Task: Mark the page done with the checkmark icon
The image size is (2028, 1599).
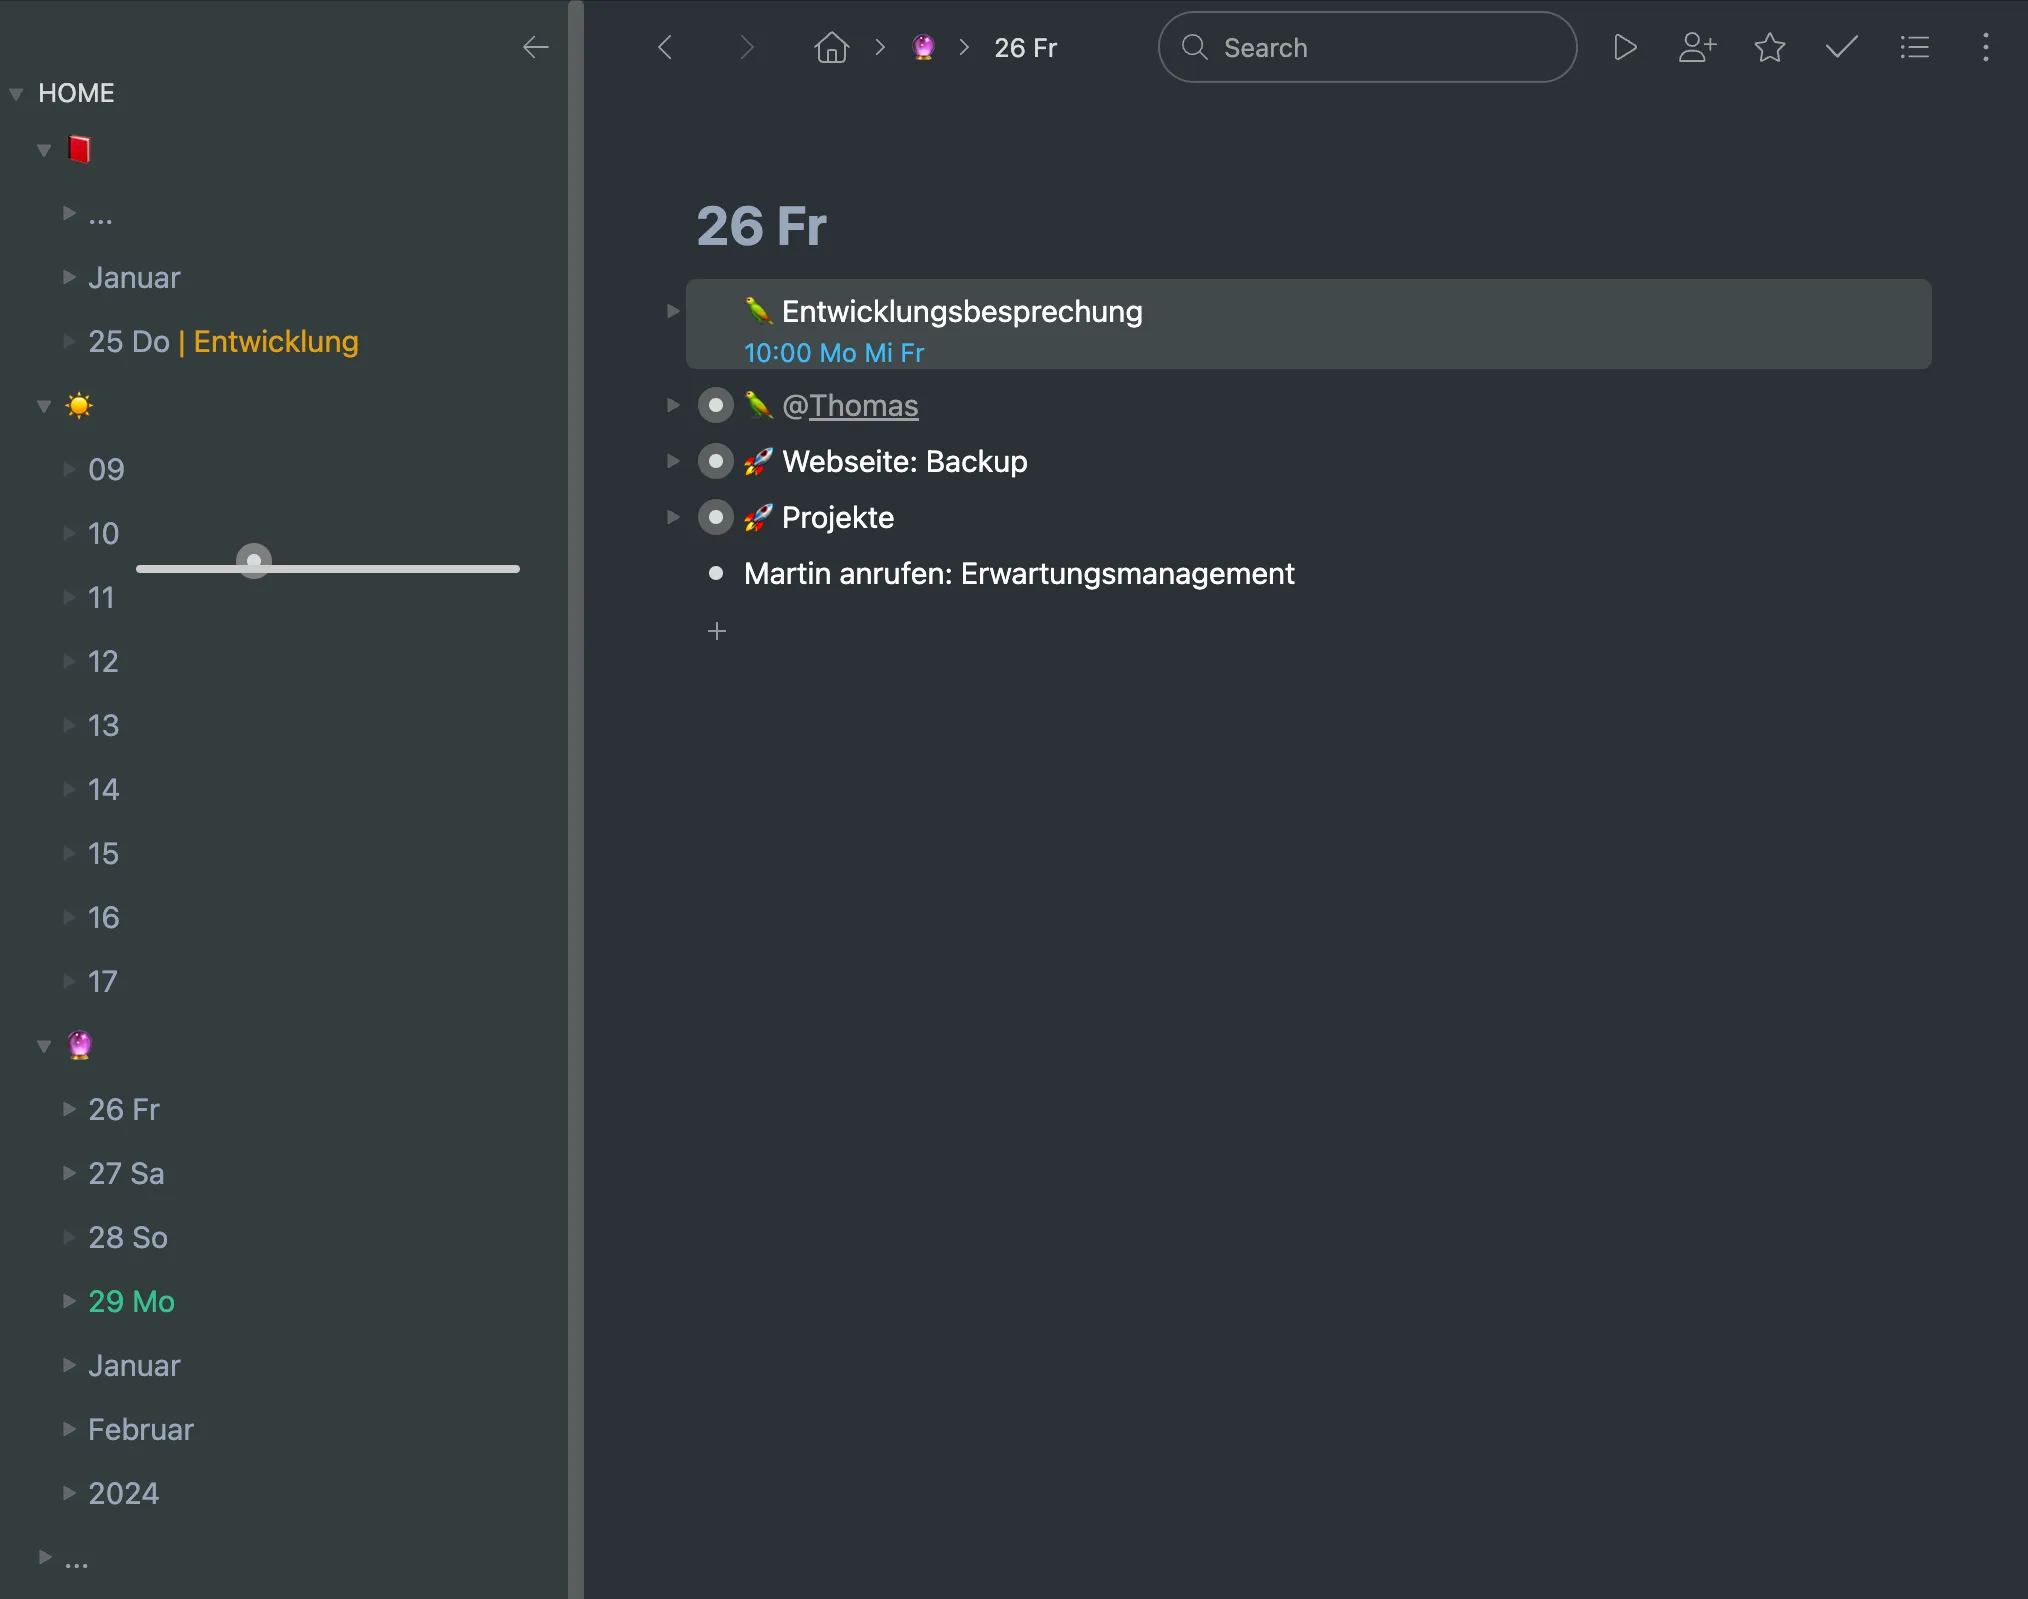Action: click(x=1841, y=47)
